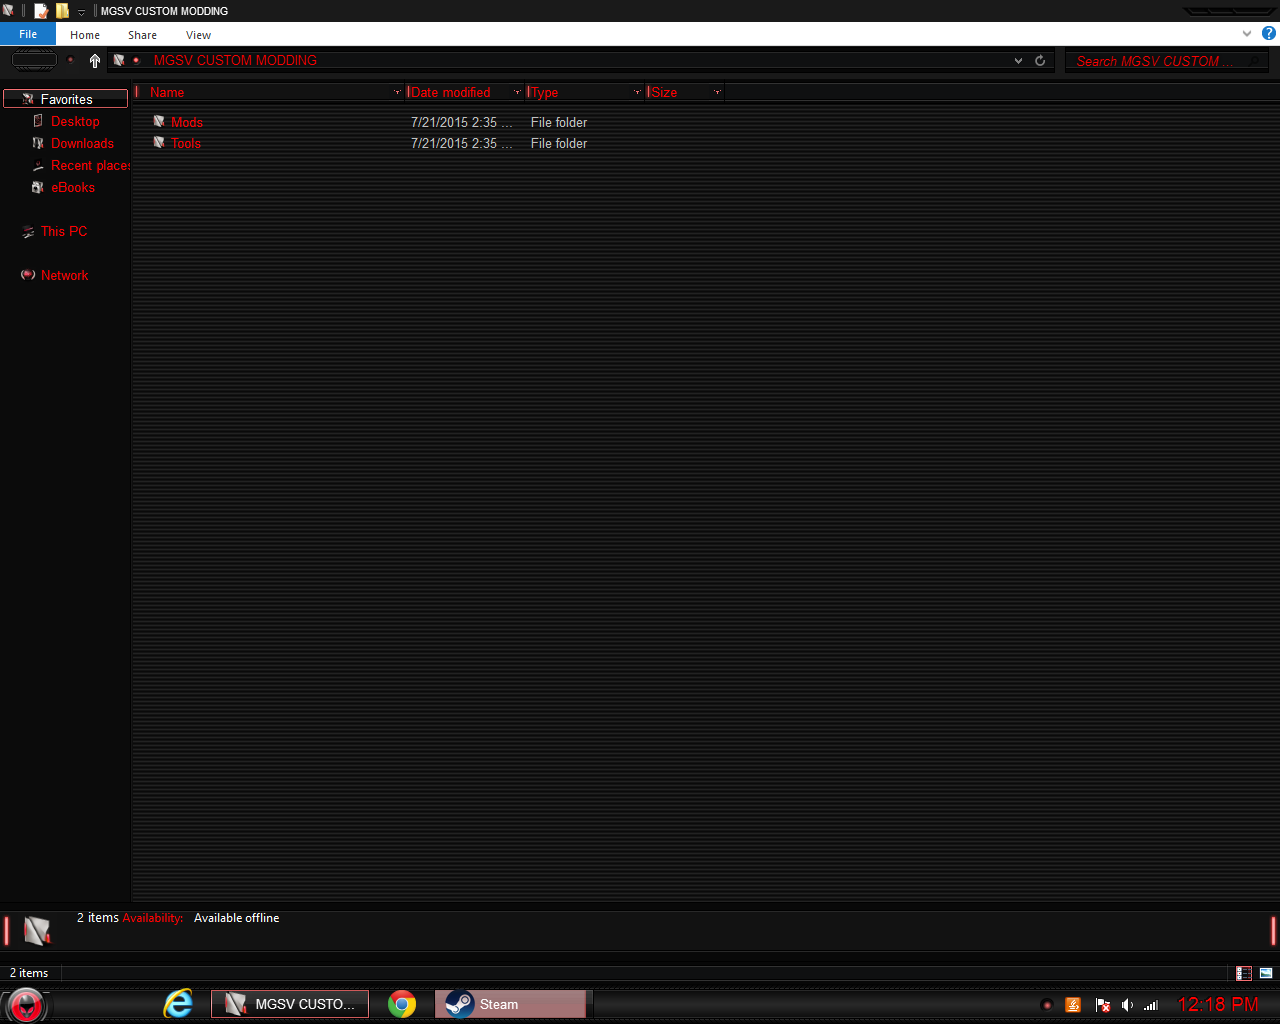This screenshot has height=1024, width=1280.
Task: Open the File menu tab
Action: click(28, 34)
